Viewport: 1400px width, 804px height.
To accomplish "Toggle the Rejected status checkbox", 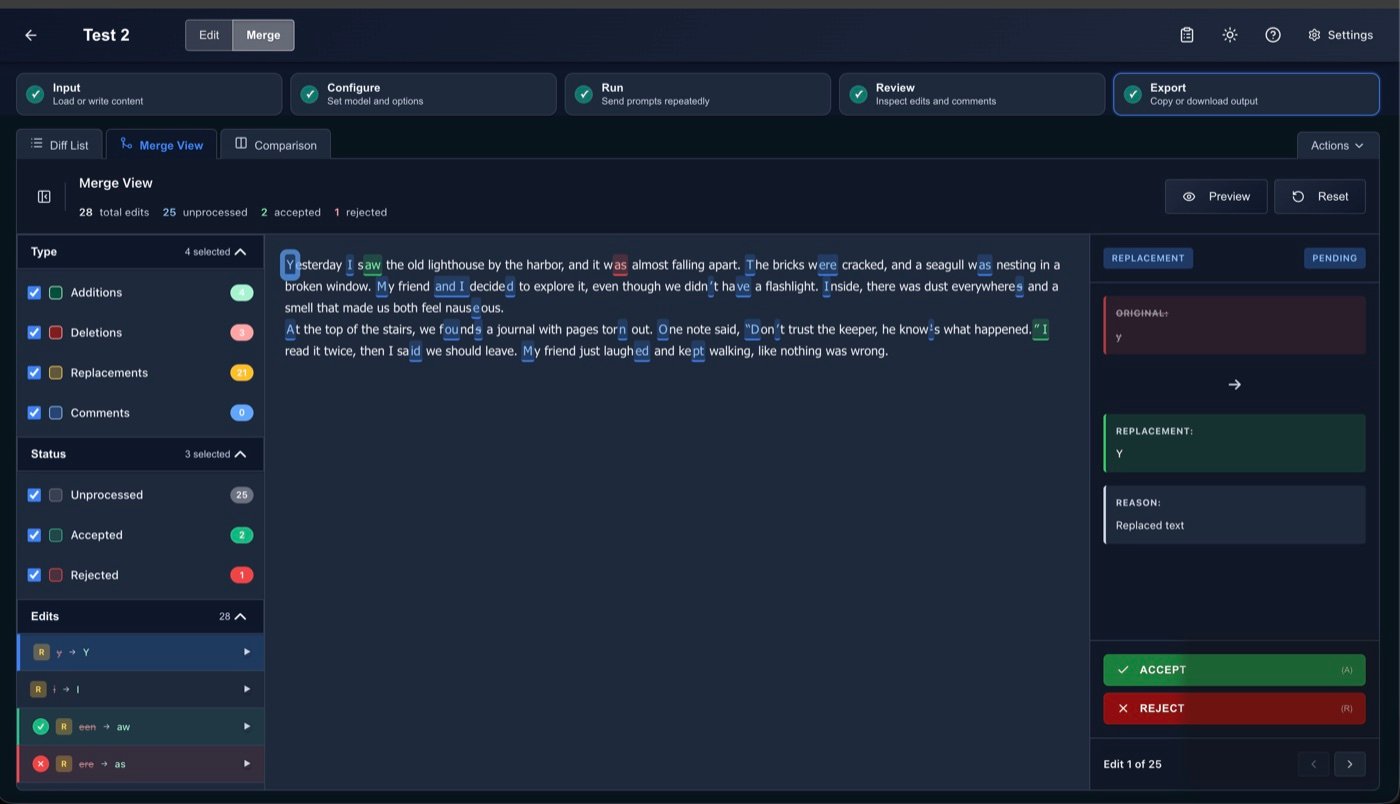I will pyautogui.click(x=34, y=575).
